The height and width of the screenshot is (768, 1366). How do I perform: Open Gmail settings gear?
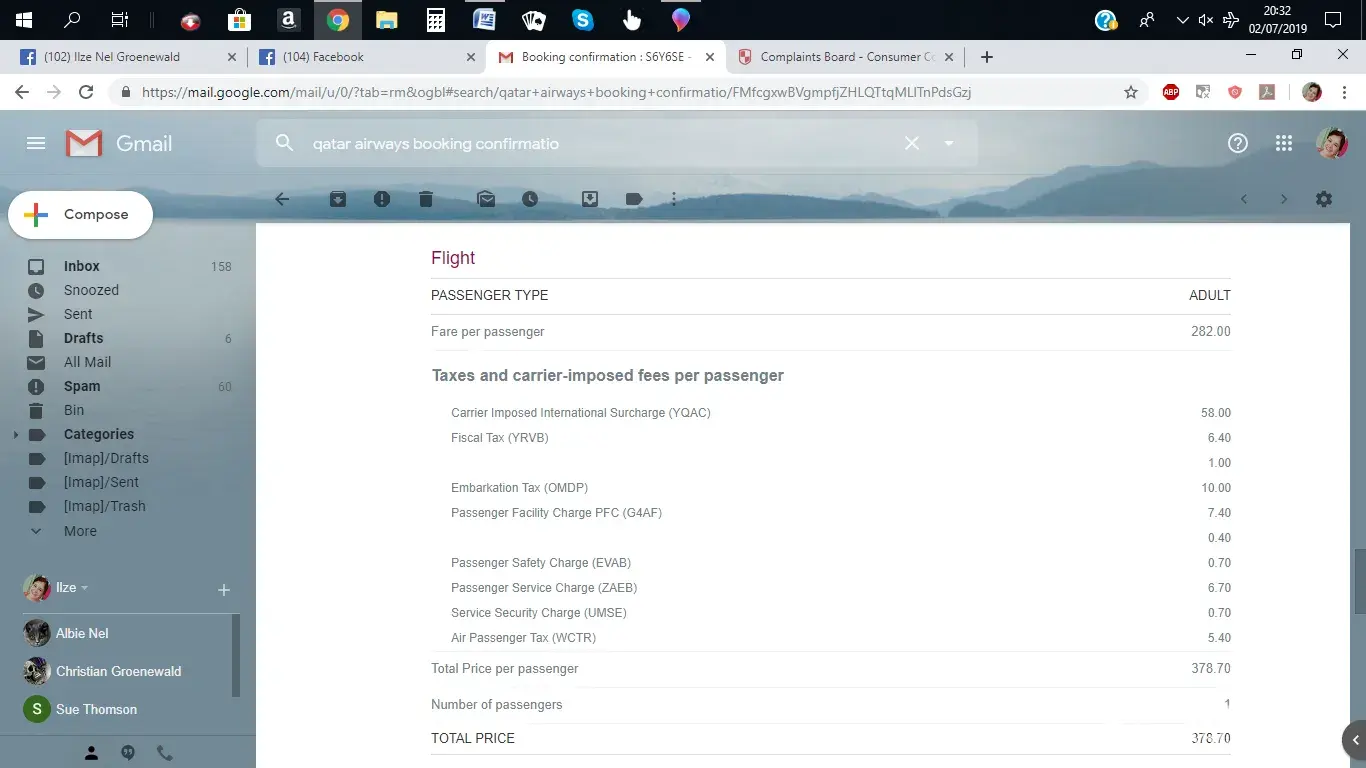coord(1324,199)
